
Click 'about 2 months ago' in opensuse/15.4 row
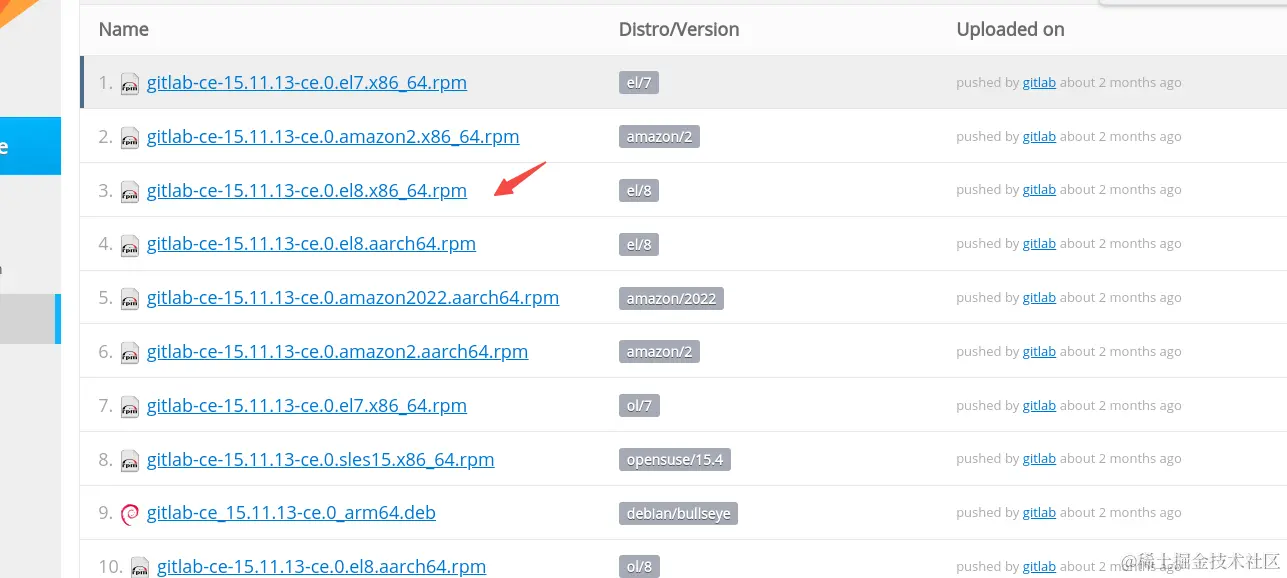(x=1121, y=459)
